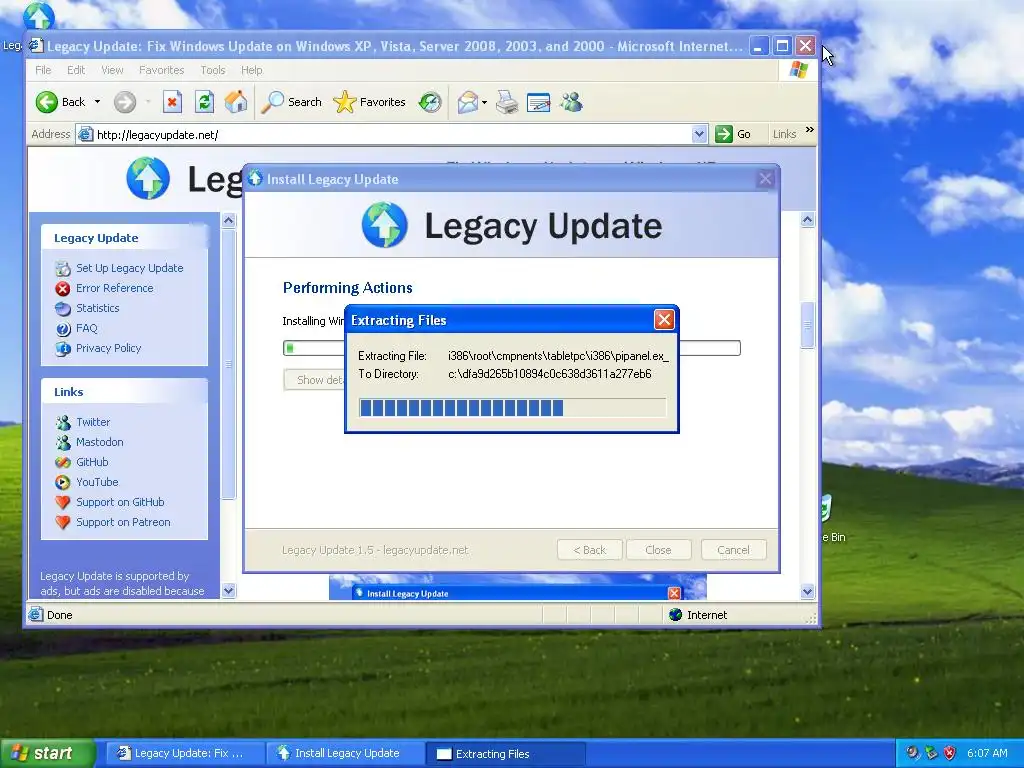
Task: Open the address bar dropdown arrow
Action: (699, 134)
